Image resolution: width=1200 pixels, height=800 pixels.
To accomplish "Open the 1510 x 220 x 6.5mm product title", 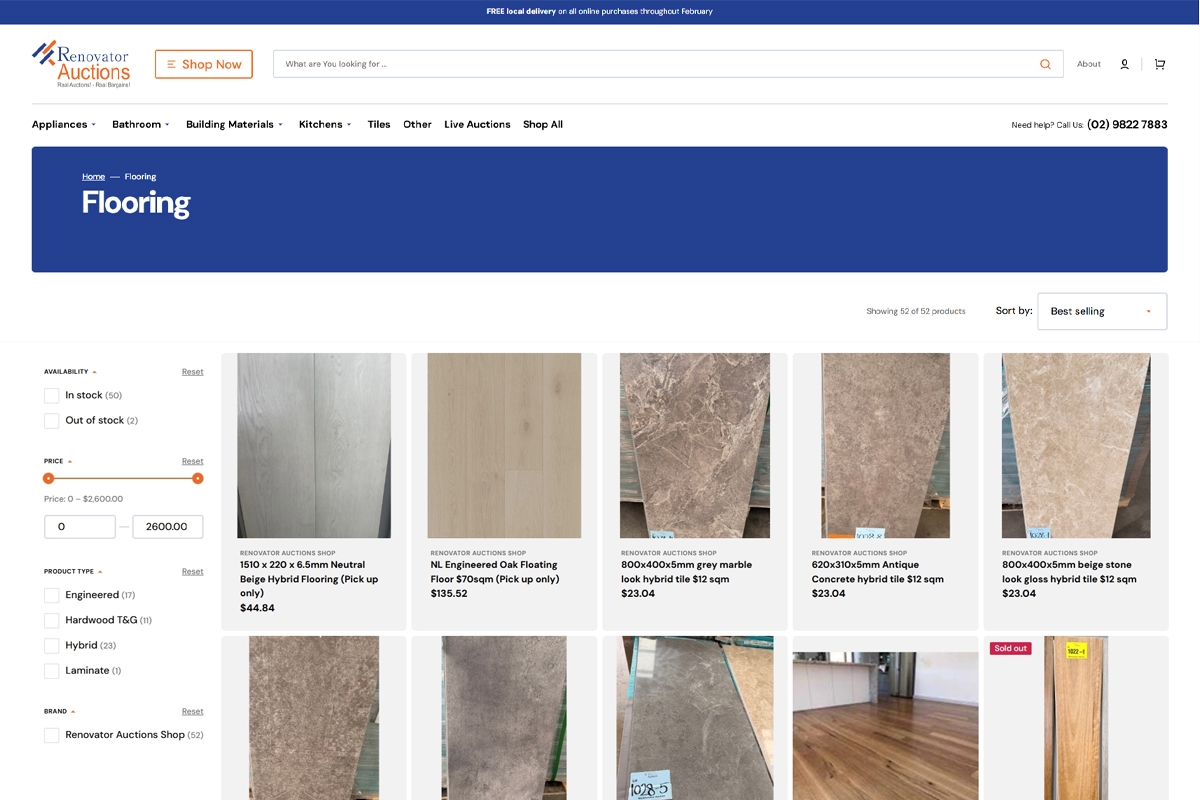I will 309,579.
